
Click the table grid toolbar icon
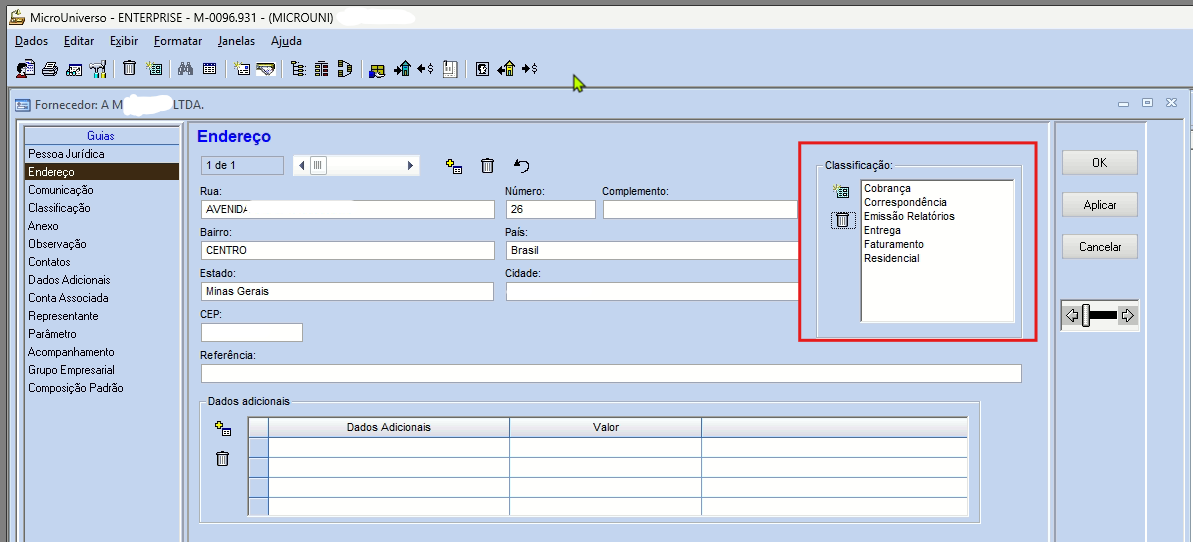point(209,69)
